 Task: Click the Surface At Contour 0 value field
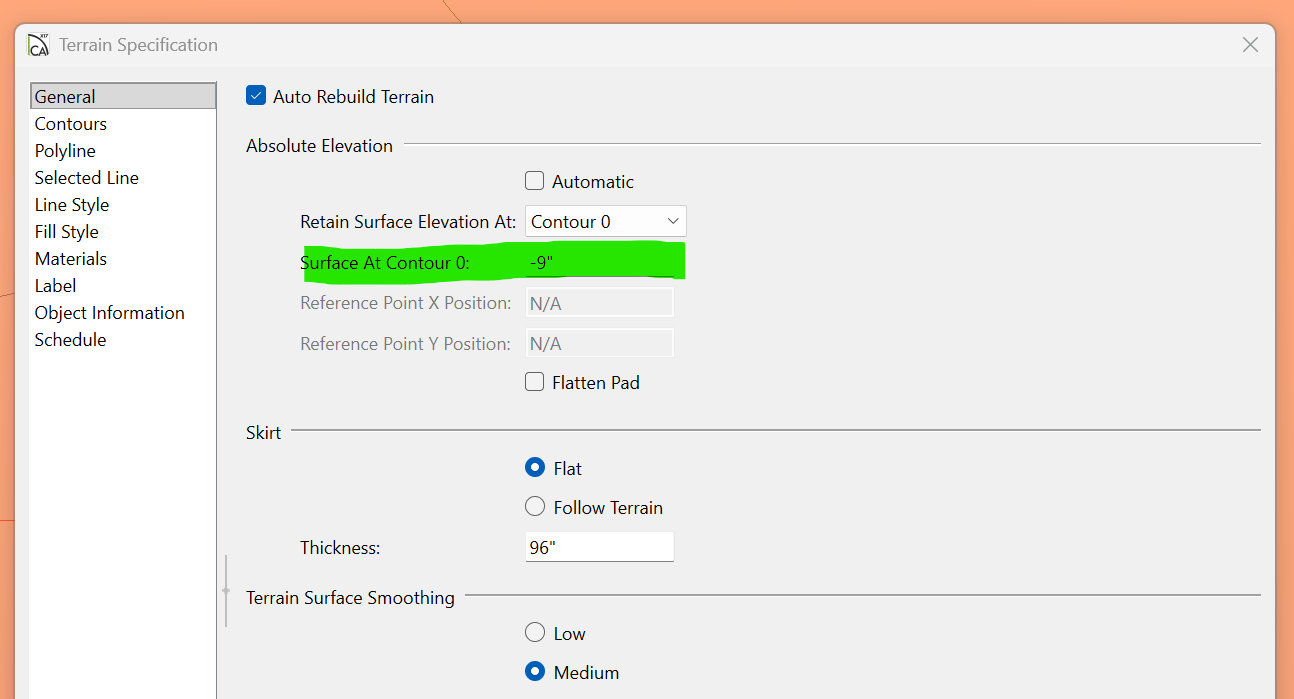(598, 263)
